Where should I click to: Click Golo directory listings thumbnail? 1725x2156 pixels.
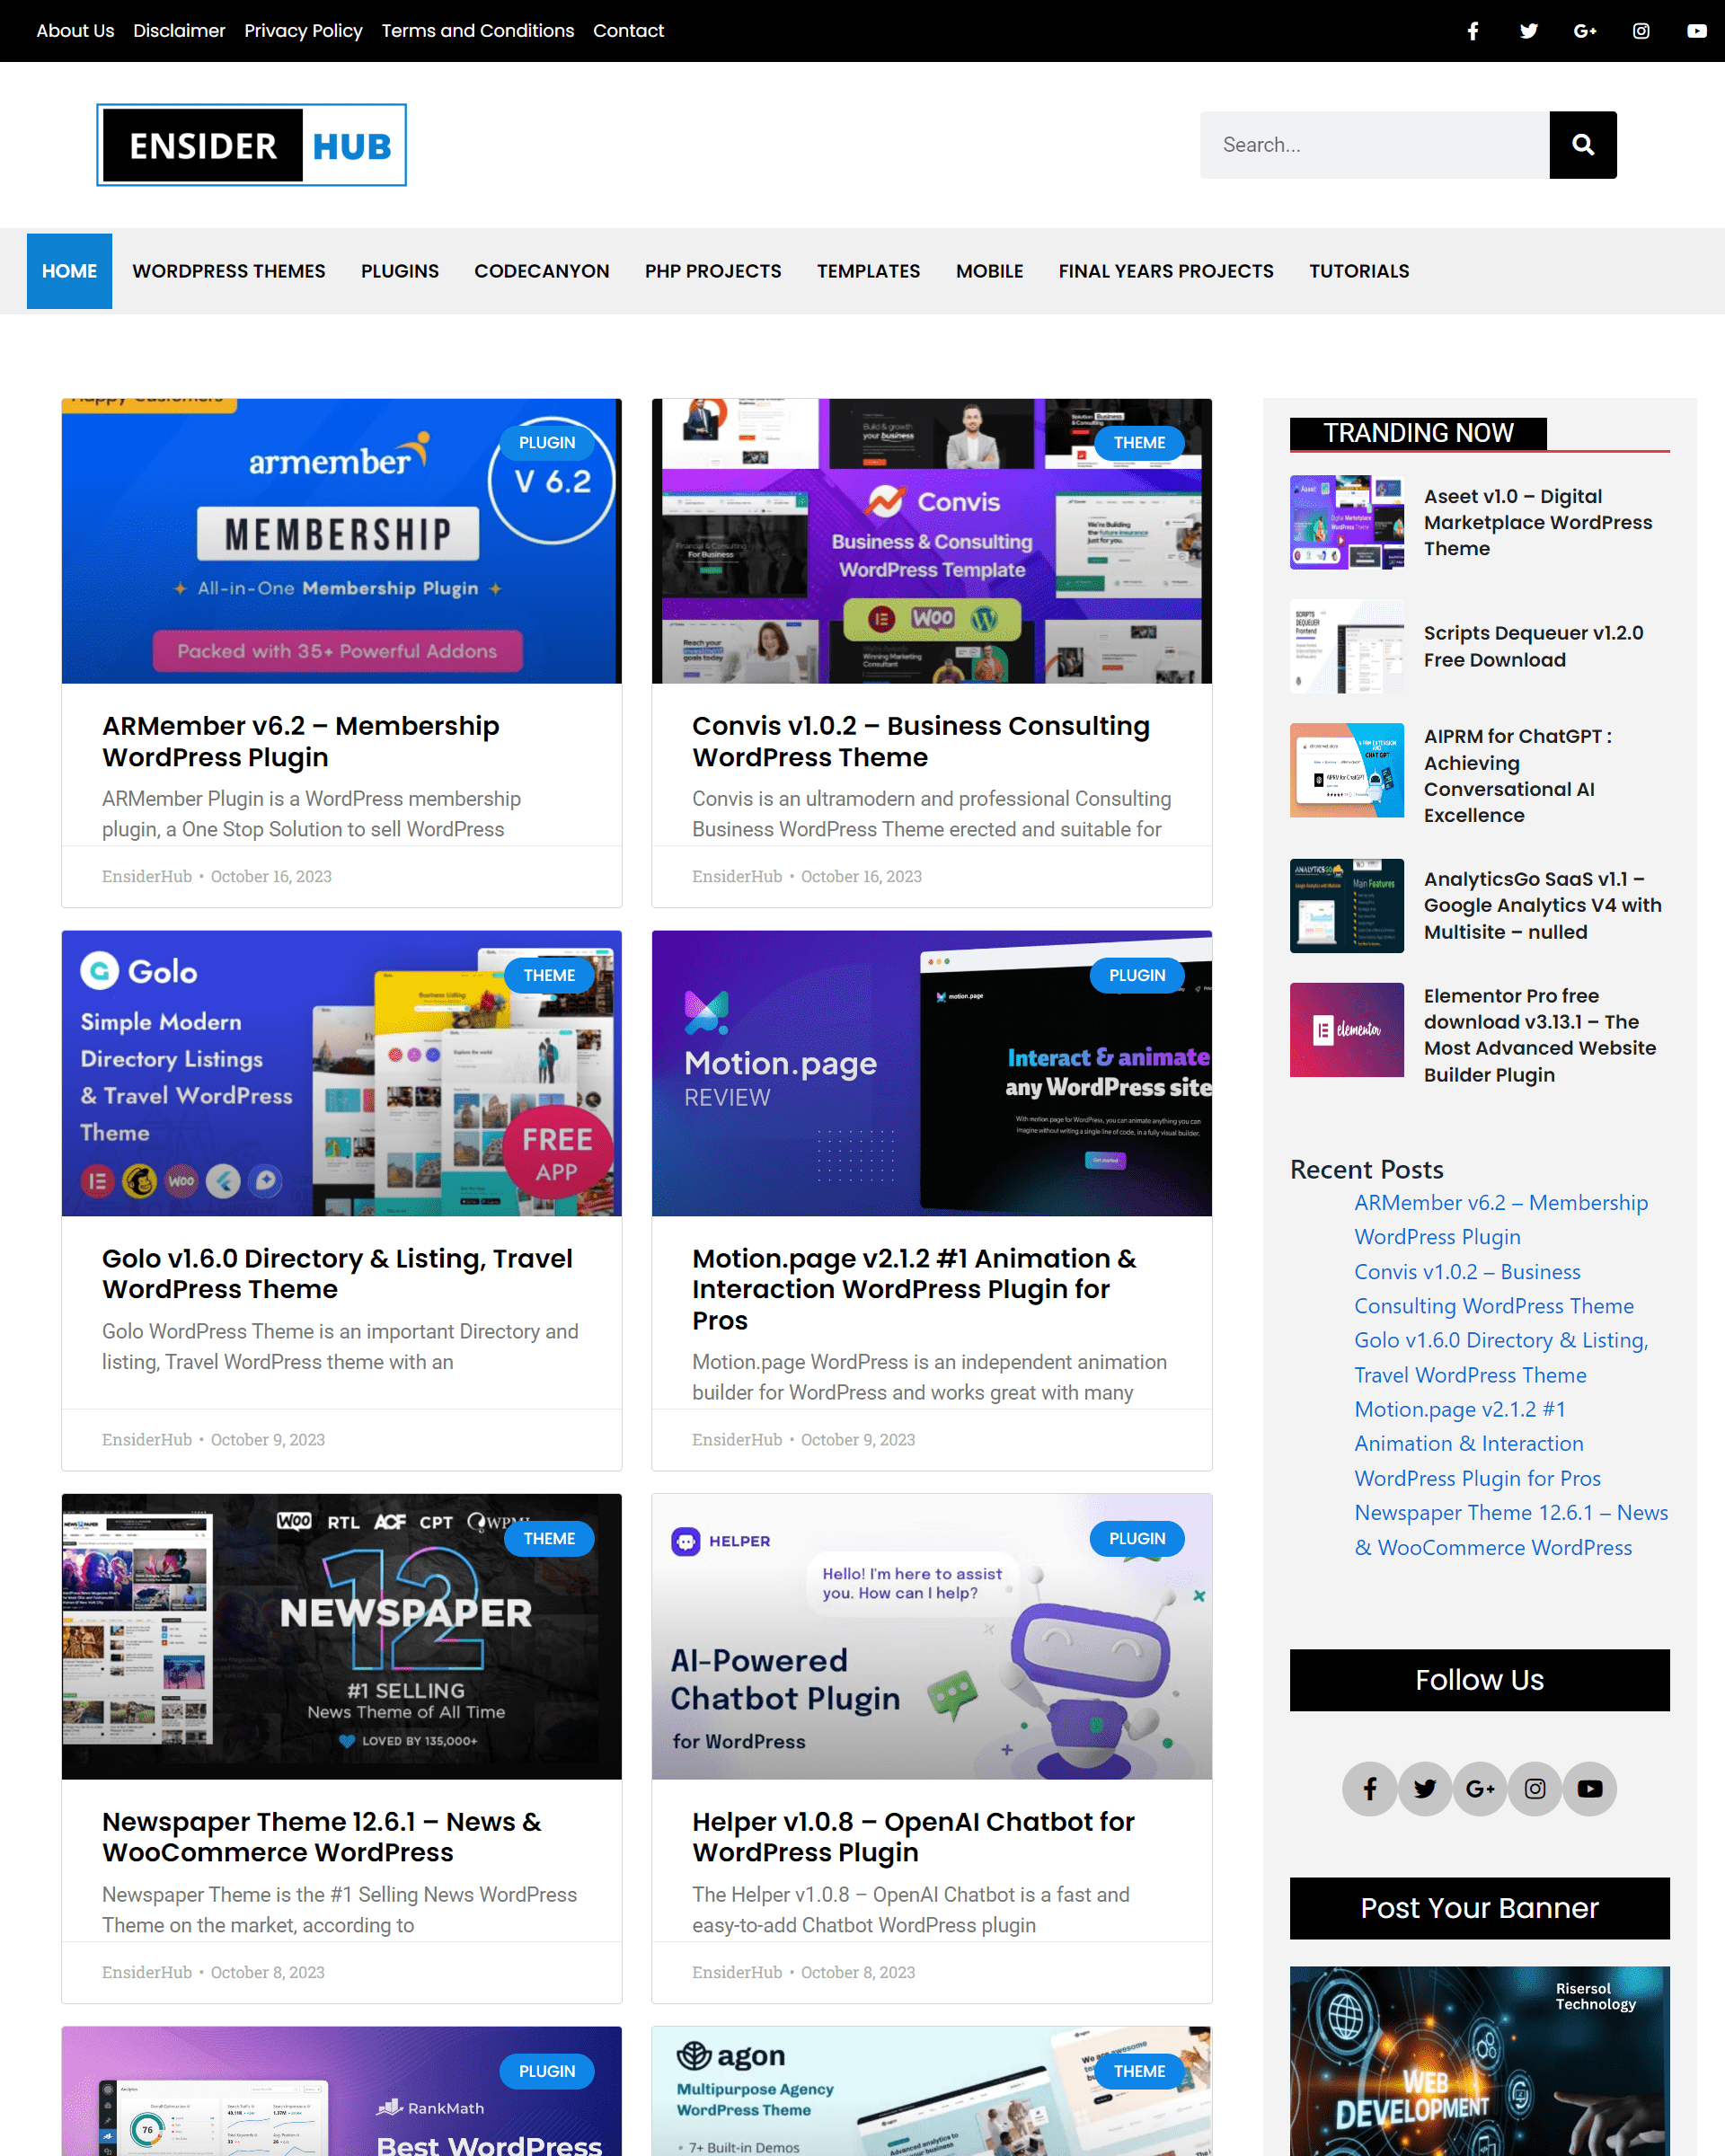(341, 1073)
